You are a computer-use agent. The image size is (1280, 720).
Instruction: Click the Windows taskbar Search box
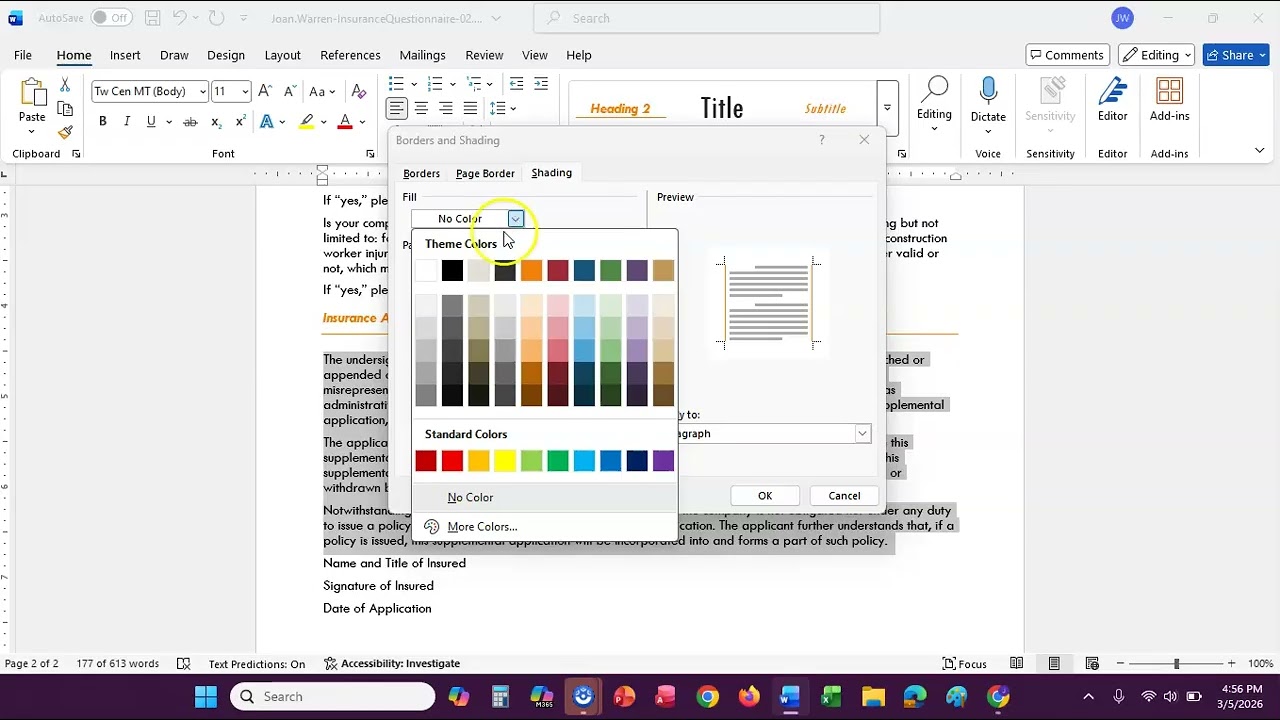[333, 697]
